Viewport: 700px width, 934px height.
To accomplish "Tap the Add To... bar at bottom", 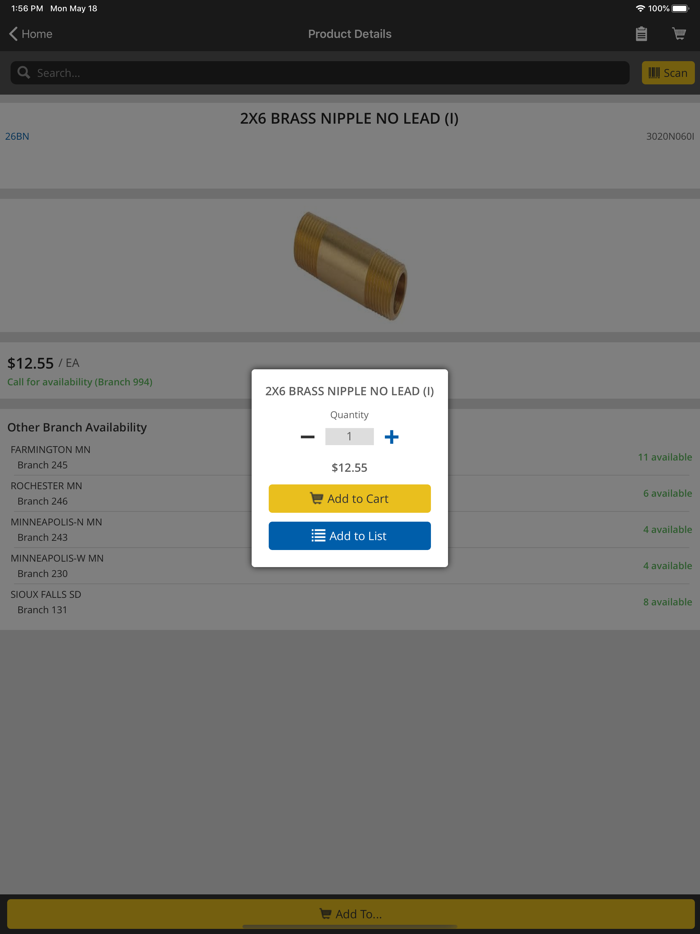I will click(x=350, y=913).
